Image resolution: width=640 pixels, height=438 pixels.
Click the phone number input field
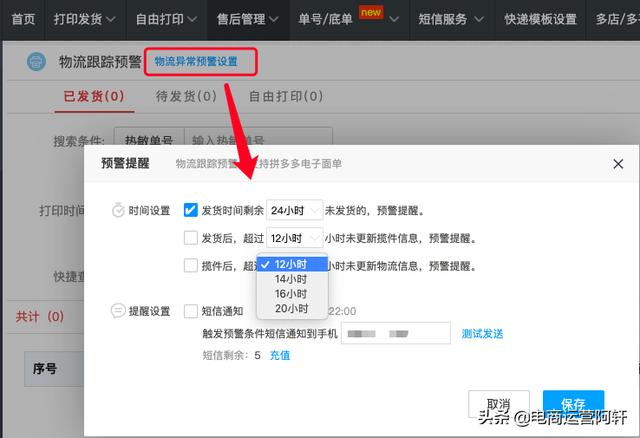coord(396,333)
